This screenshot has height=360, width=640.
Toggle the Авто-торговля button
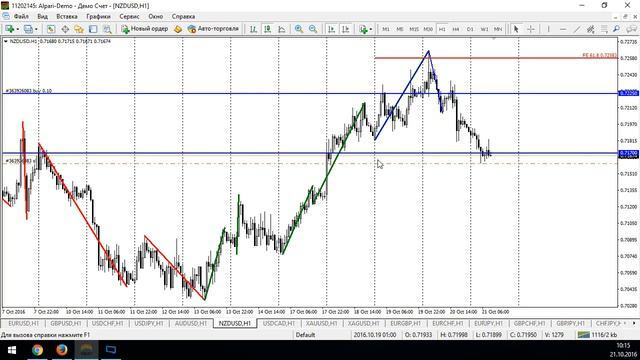click(213, 29)
